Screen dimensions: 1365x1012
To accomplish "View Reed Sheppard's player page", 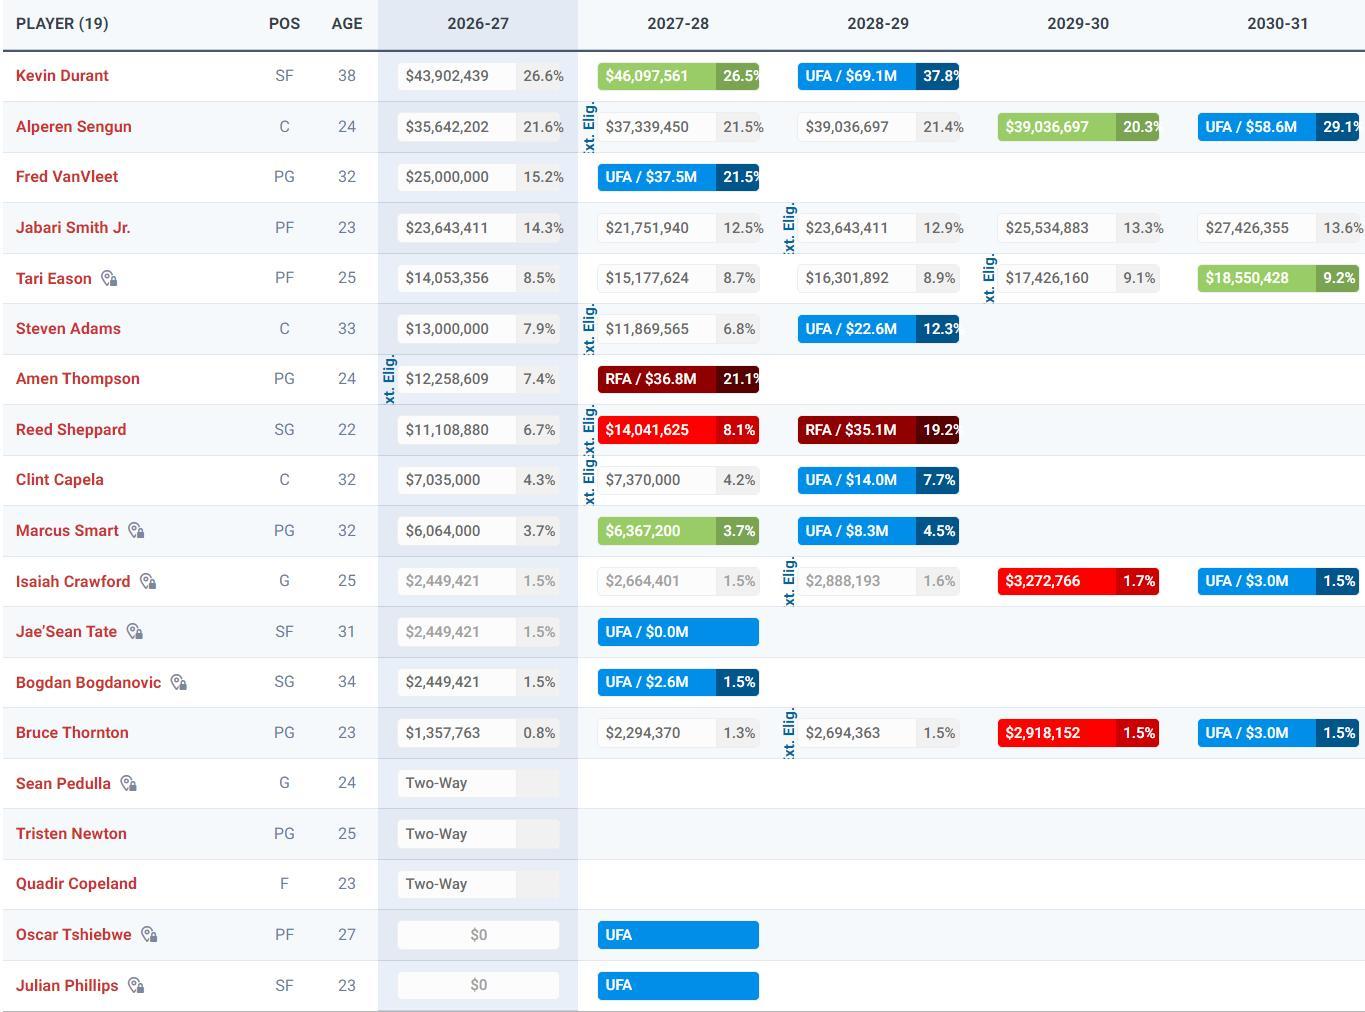I will (71, 430).
